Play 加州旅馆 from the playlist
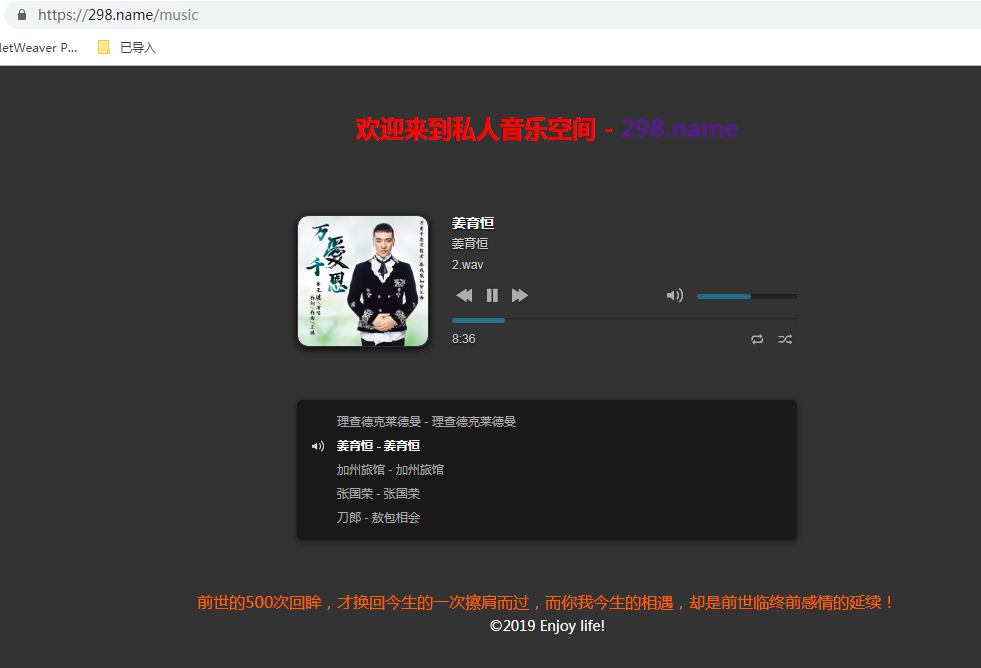Viewport: 981px width, 668px height. (x=390, y=469)
